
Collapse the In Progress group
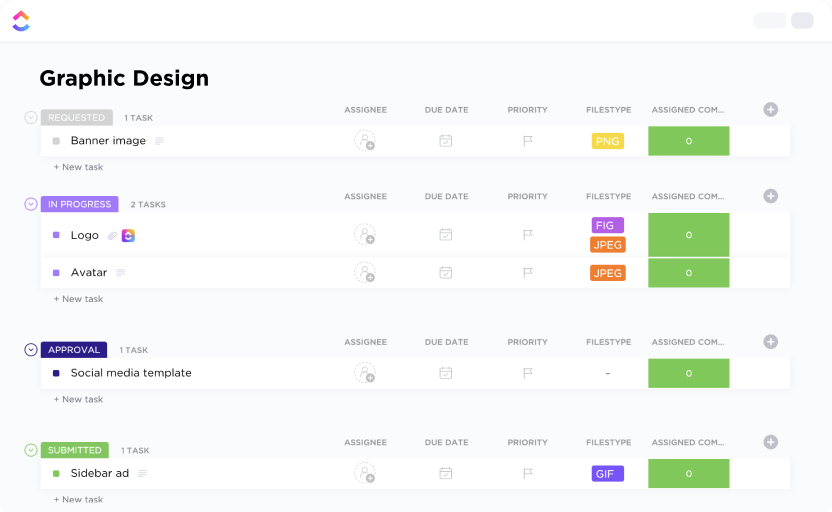point(31,204)
